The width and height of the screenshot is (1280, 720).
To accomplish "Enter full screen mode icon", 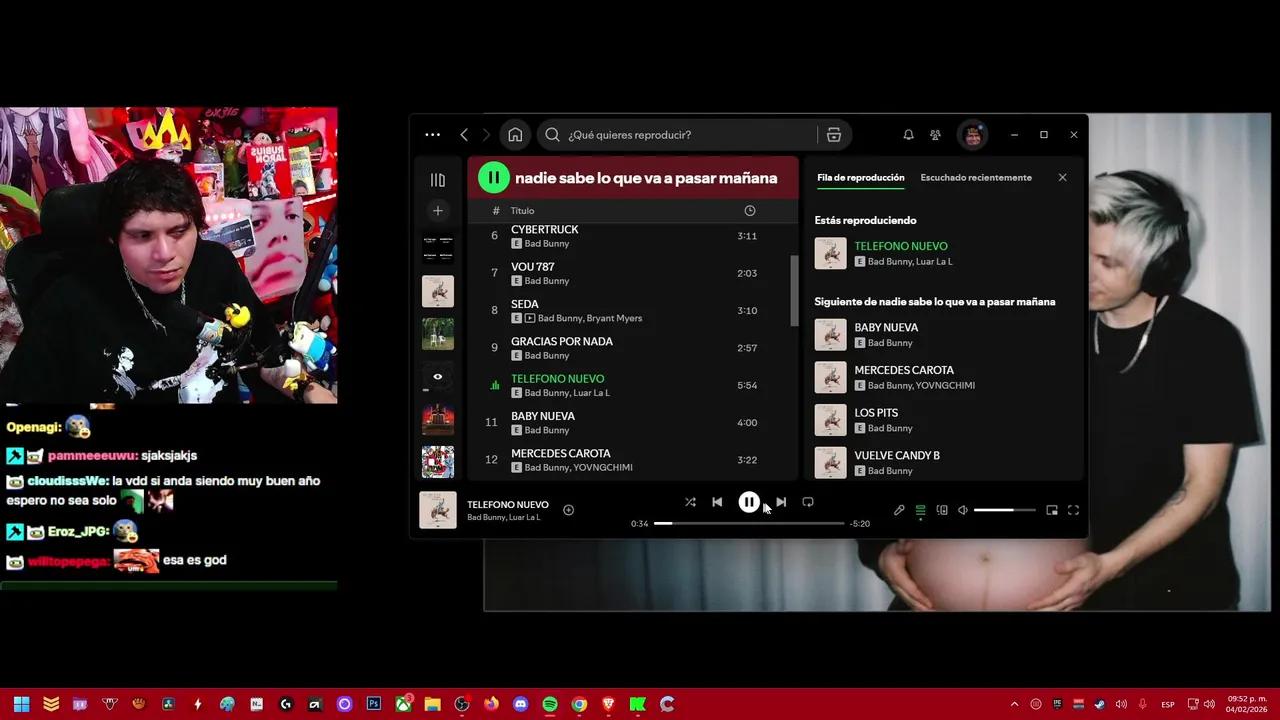I will pos(1073,510).
